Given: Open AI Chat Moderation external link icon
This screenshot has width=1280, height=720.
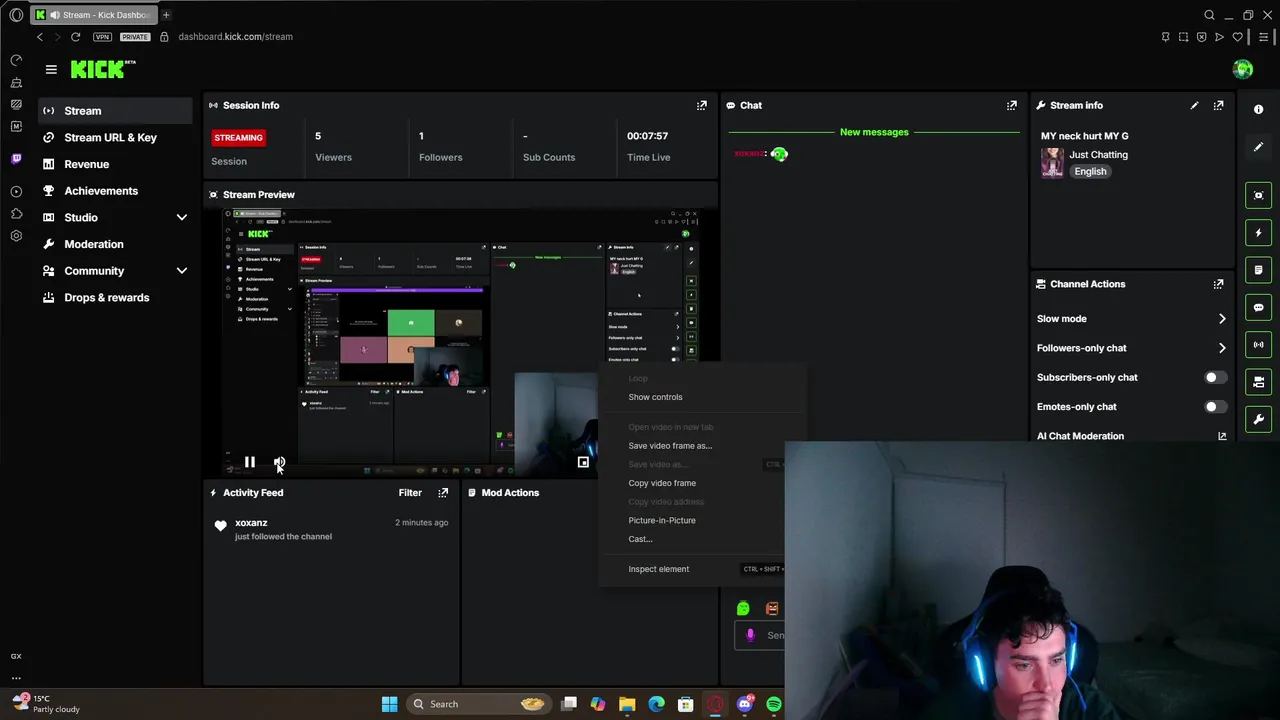Looking at the screenshot, I should click(x=1222, y=436).
